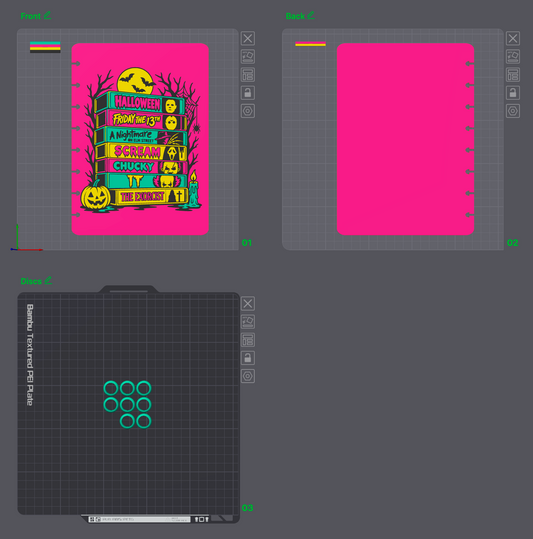Open plate settings for Discs plate

(x=247, y=376)
